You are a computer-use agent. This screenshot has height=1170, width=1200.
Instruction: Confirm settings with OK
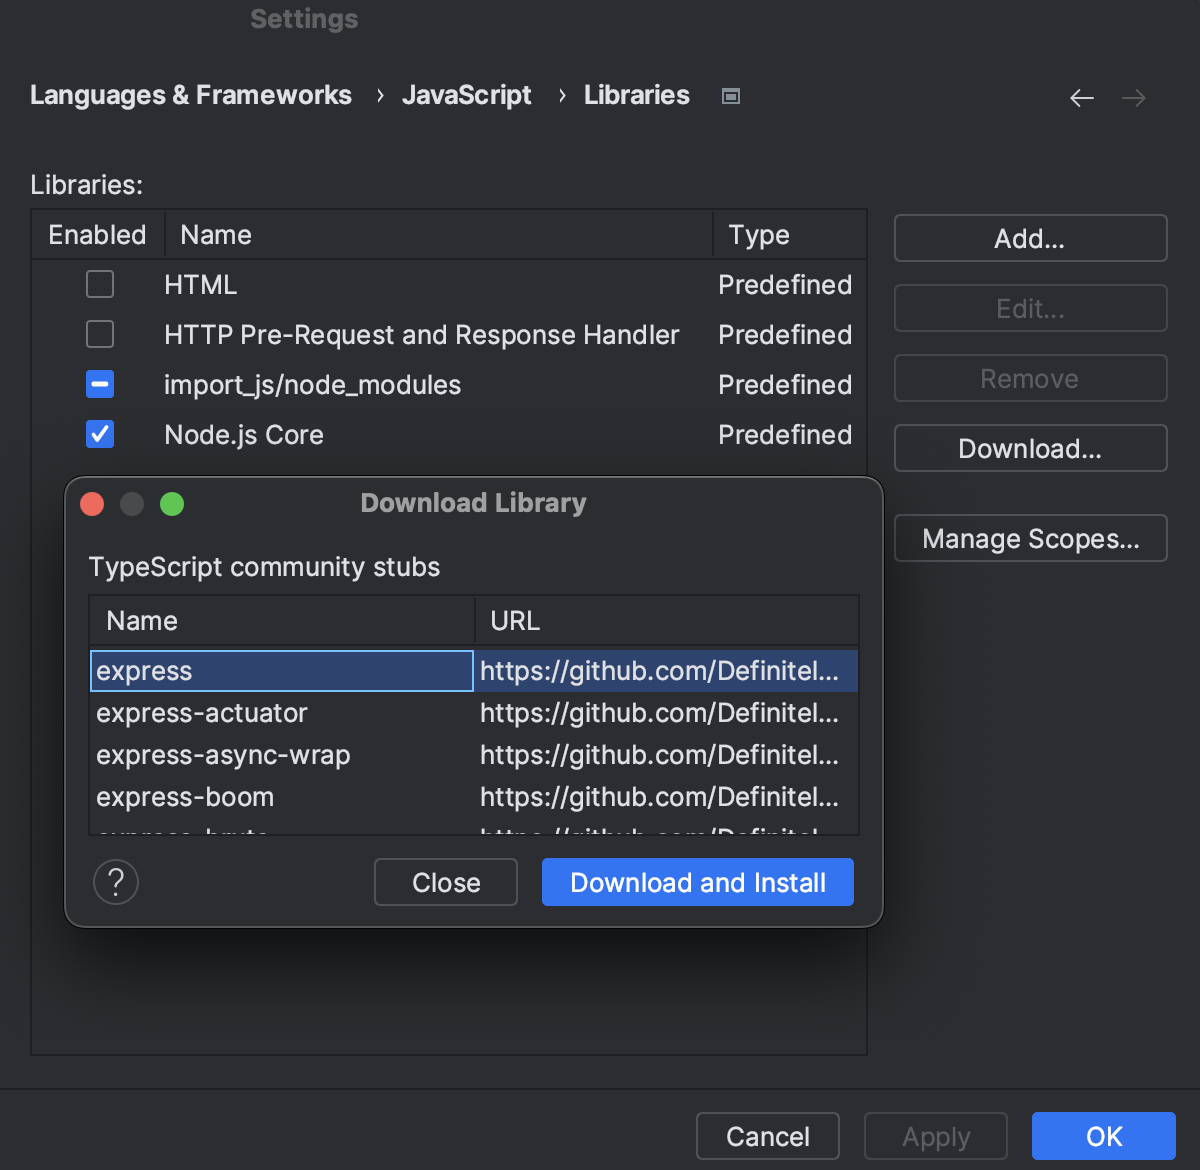click(1103, 1136)
